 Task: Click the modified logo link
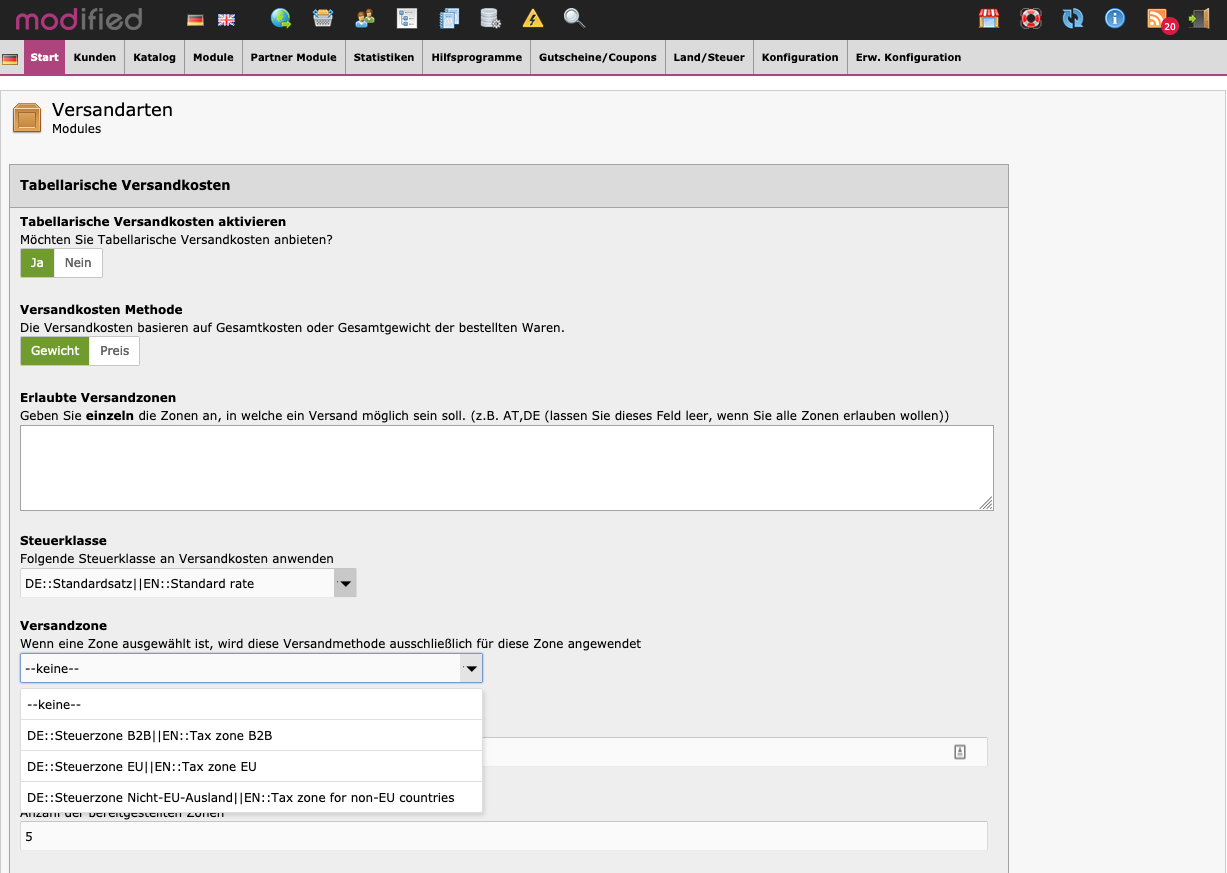click(79, 19)
